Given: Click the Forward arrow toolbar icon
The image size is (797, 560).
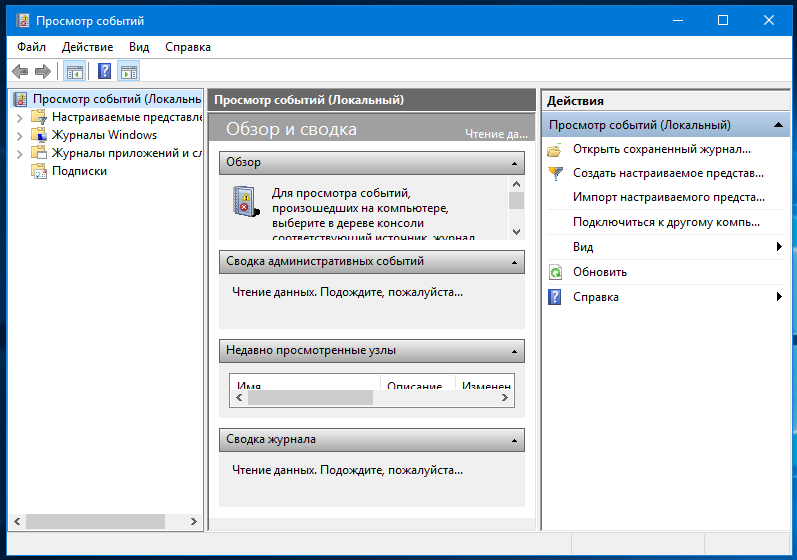Looking at the screenshot, I should pos(43,71).
